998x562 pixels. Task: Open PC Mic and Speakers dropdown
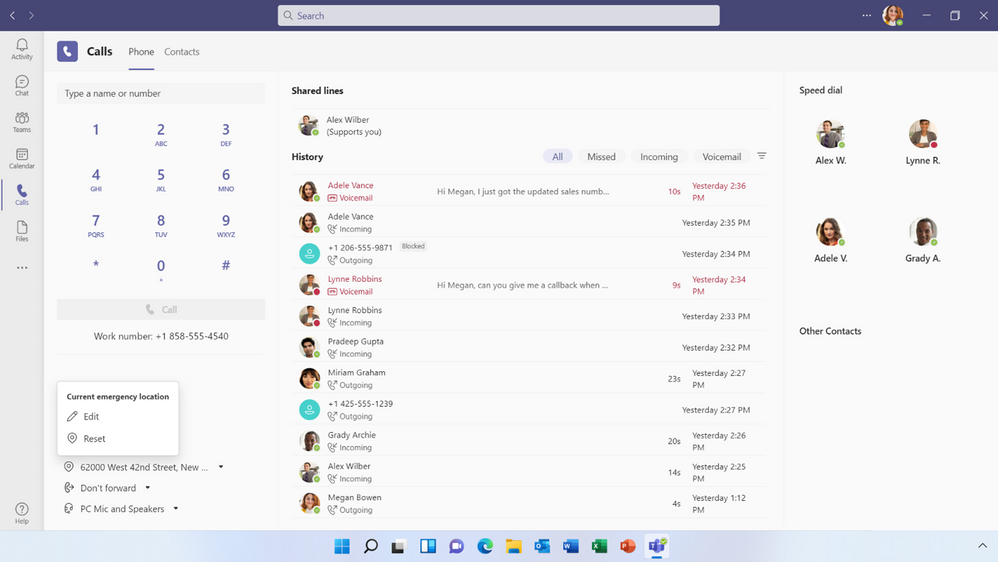point(176,509)
